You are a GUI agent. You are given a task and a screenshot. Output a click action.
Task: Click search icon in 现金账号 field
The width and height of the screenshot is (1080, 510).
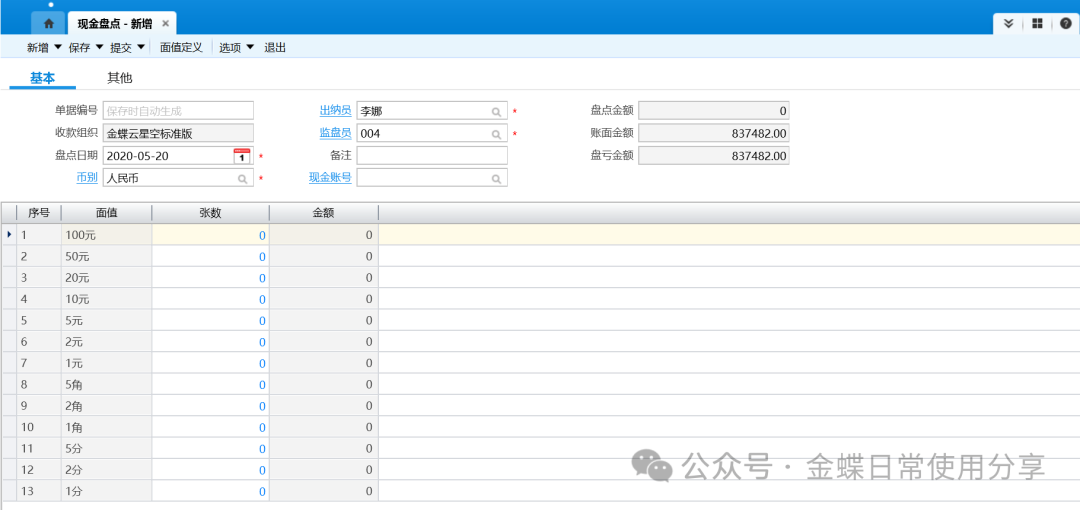click(496, 179)
